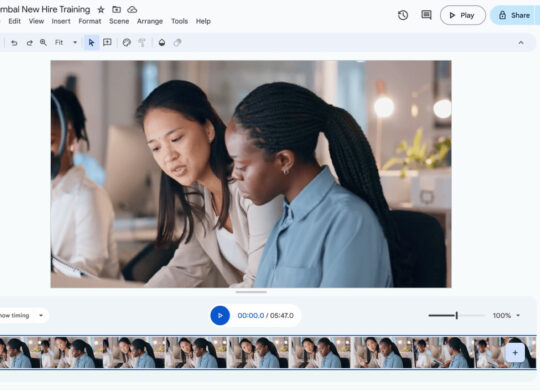Image resolution: width=540 pixels, height=390 pixels.
Task: Click the paint format roller icon
Action: click(142, 42)
